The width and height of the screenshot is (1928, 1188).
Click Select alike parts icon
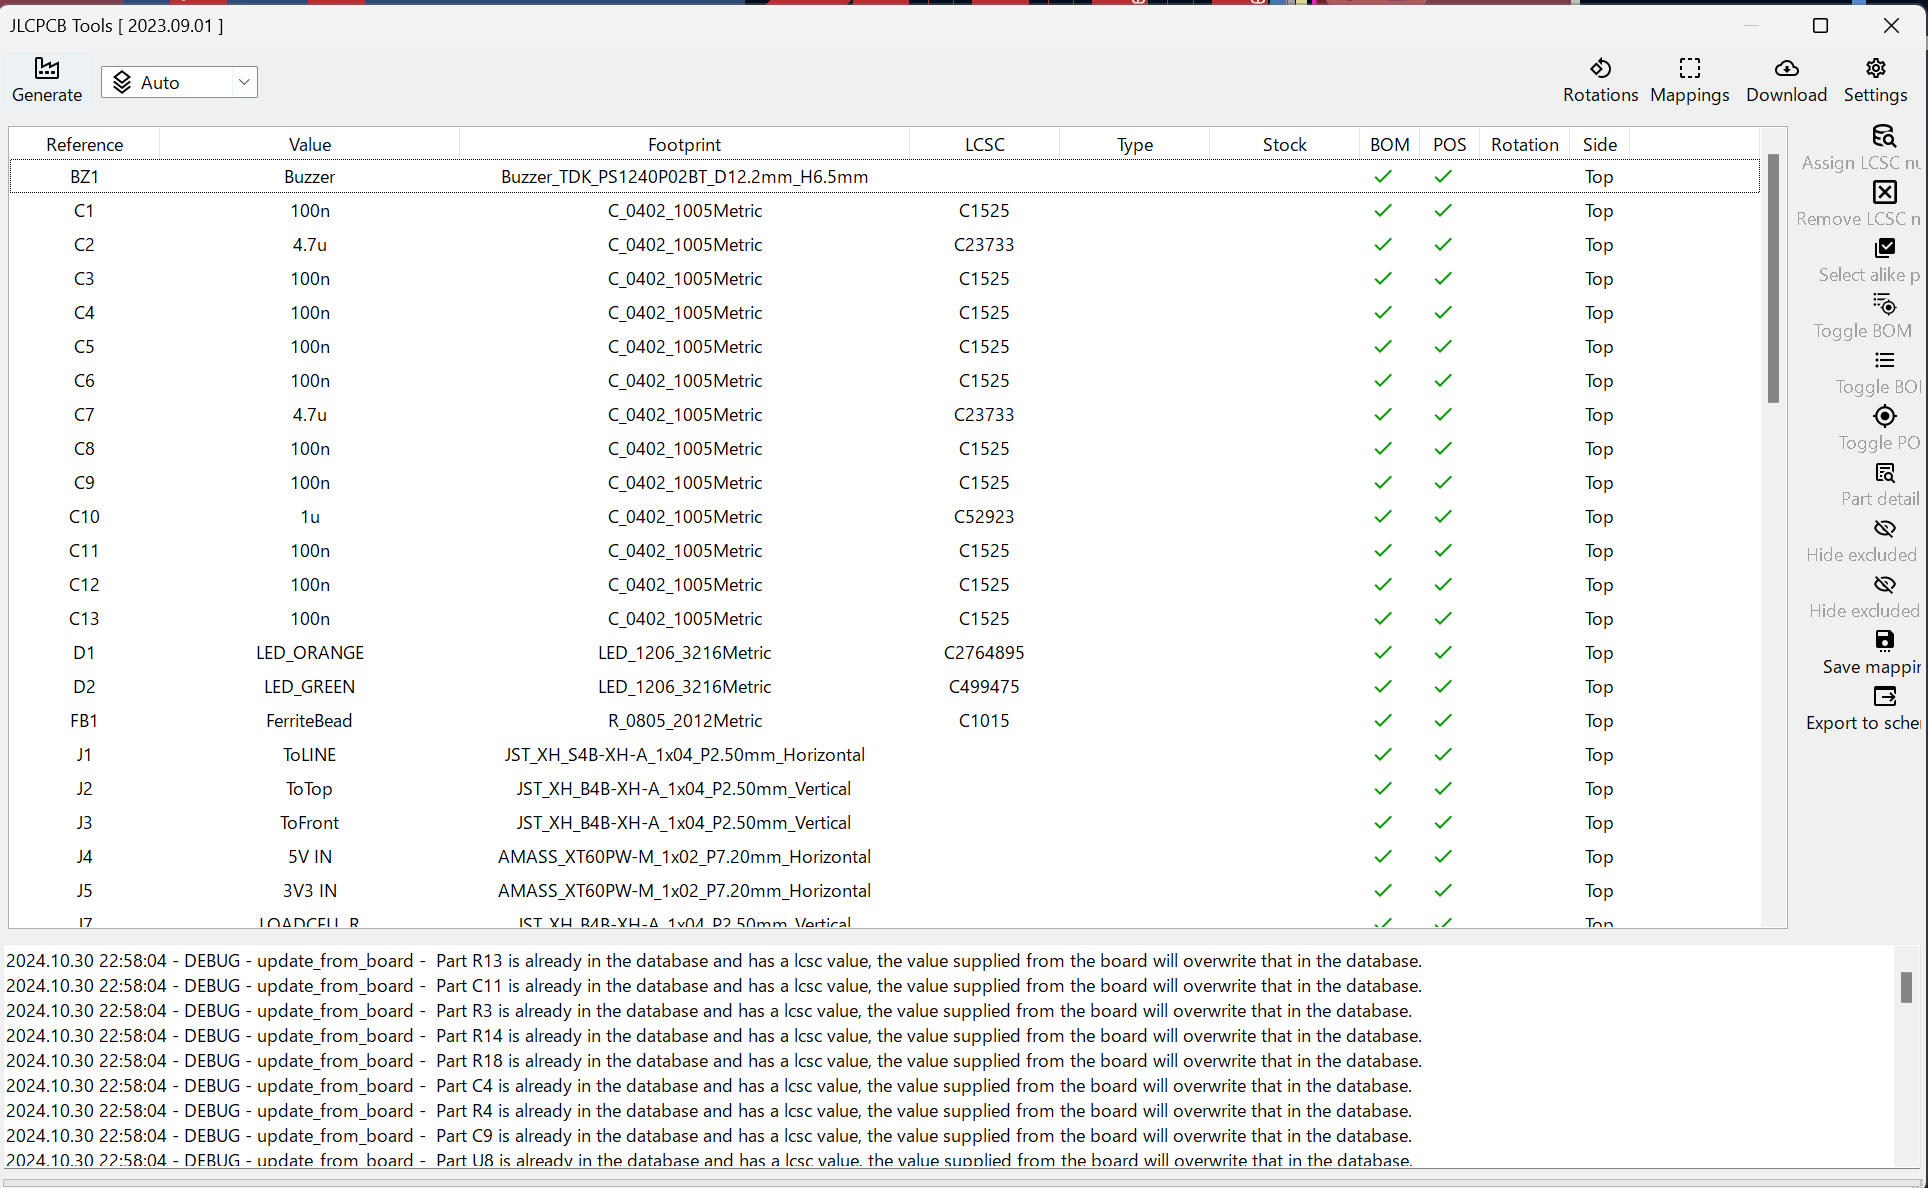point(1884,249)
